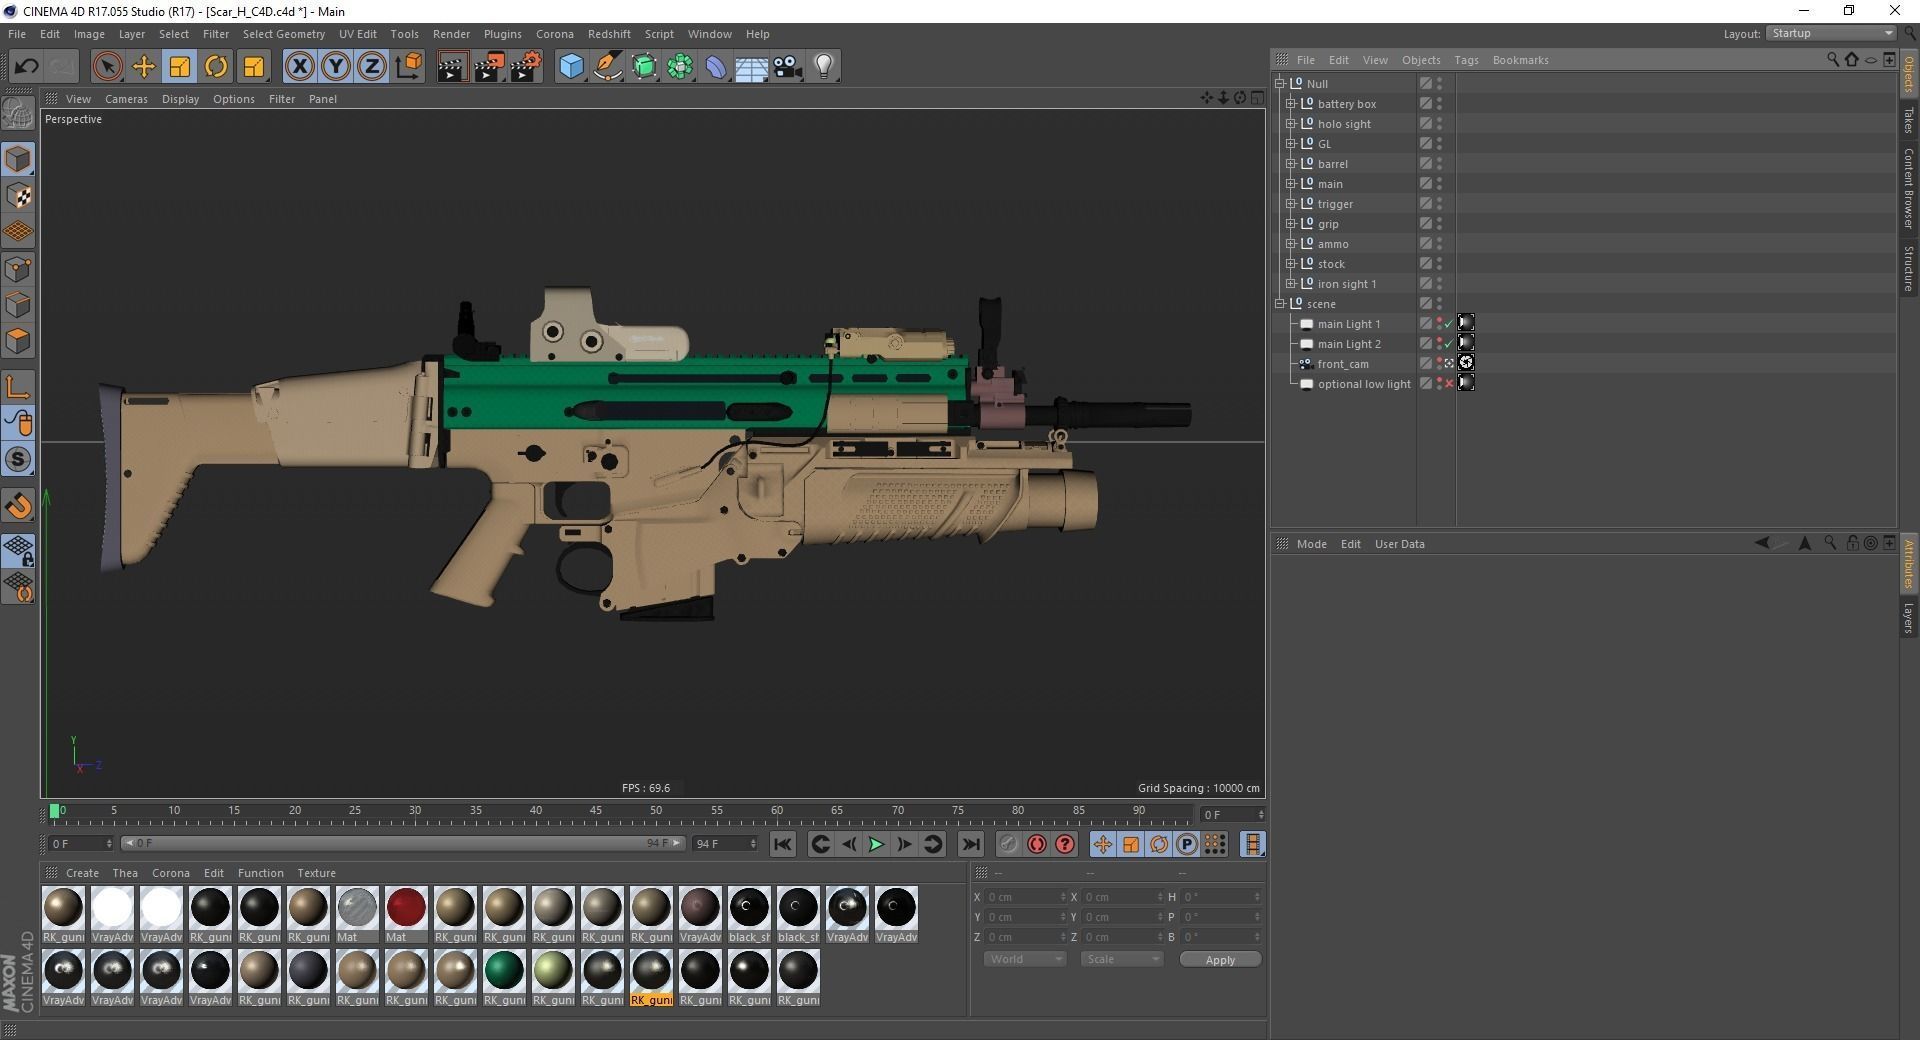The width and height of the screenshot is (1920, 1040).
Task: Expand the battery box object
Action: point(1290,104)
